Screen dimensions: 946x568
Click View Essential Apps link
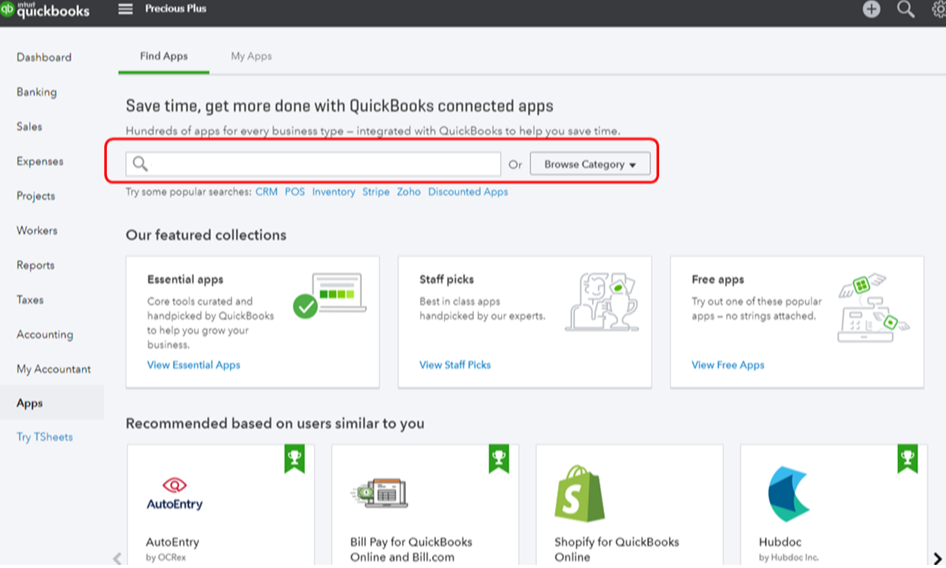[194, 365]
